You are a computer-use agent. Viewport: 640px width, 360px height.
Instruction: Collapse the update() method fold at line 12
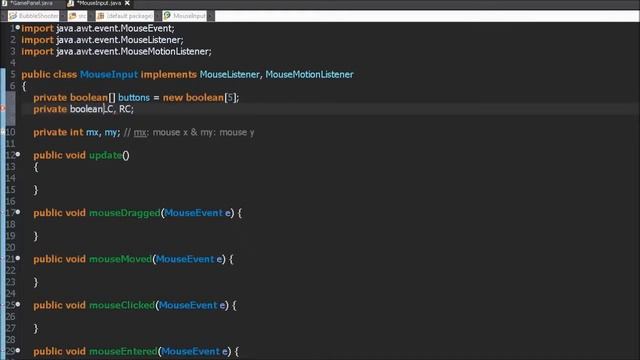click(18, 154)
